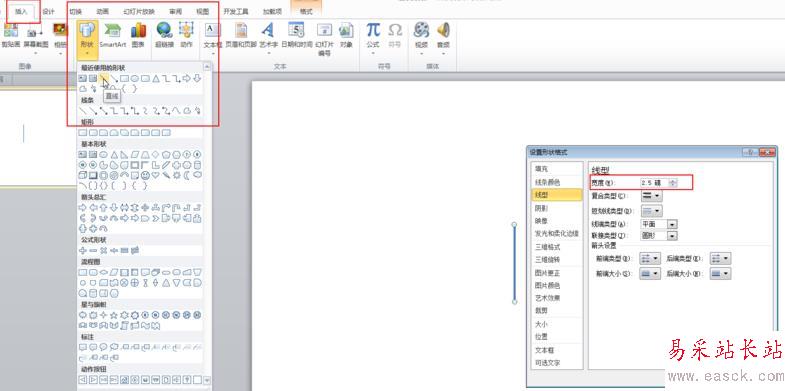The height and width of the screenshot is (391, 785).
Task: Insert slide number (幻灯片编号)
Action: [x=324, y=39]
